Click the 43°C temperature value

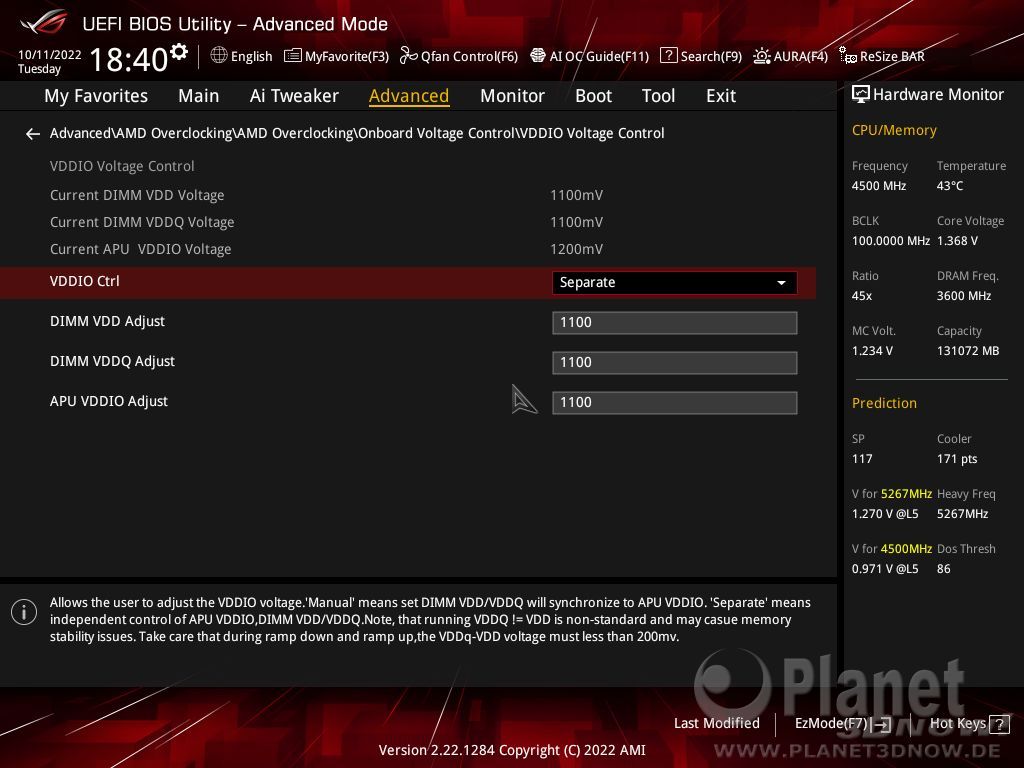coord(950,186)
